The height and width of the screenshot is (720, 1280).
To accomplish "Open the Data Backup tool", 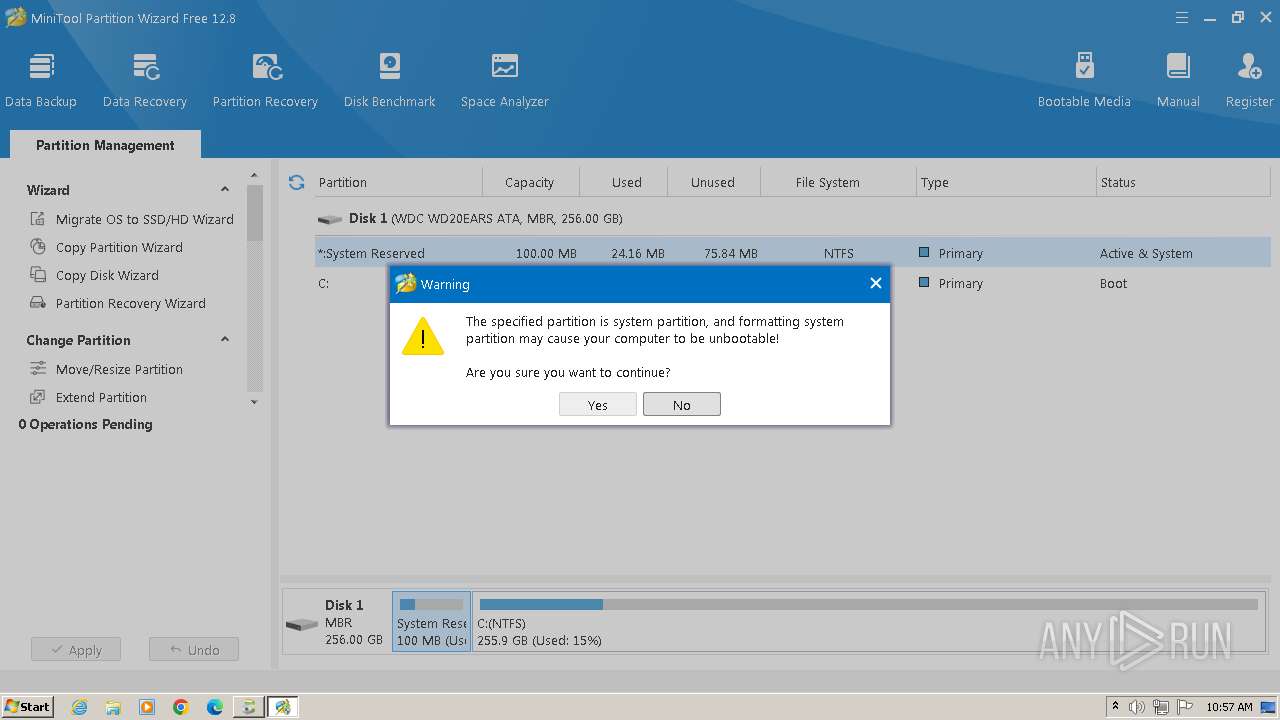I will [x=41, y=80].
